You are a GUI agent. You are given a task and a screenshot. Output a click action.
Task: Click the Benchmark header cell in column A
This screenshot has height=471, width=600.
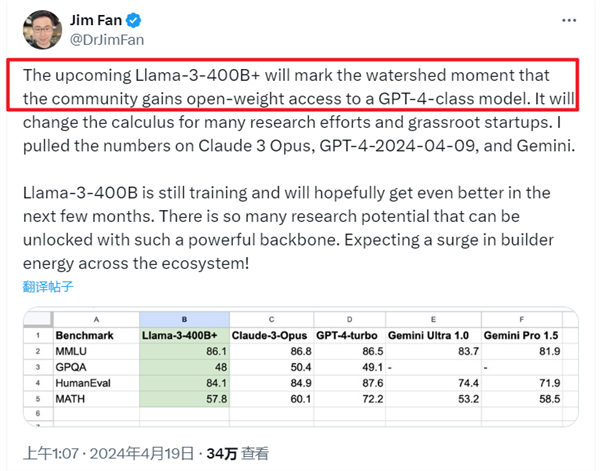pos(85,333)
